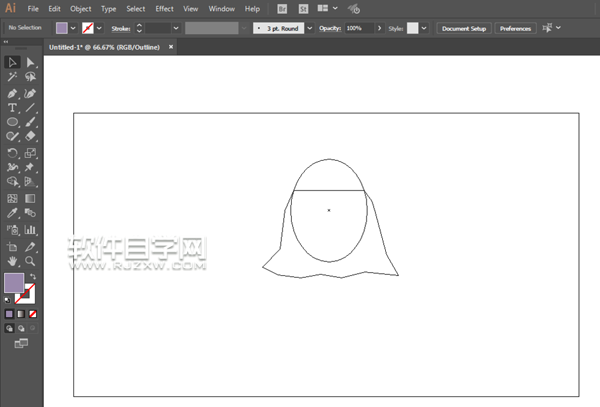Select the Pen tool
The height and width of the screenshot is (407, 600).
(x=13, y=92)
